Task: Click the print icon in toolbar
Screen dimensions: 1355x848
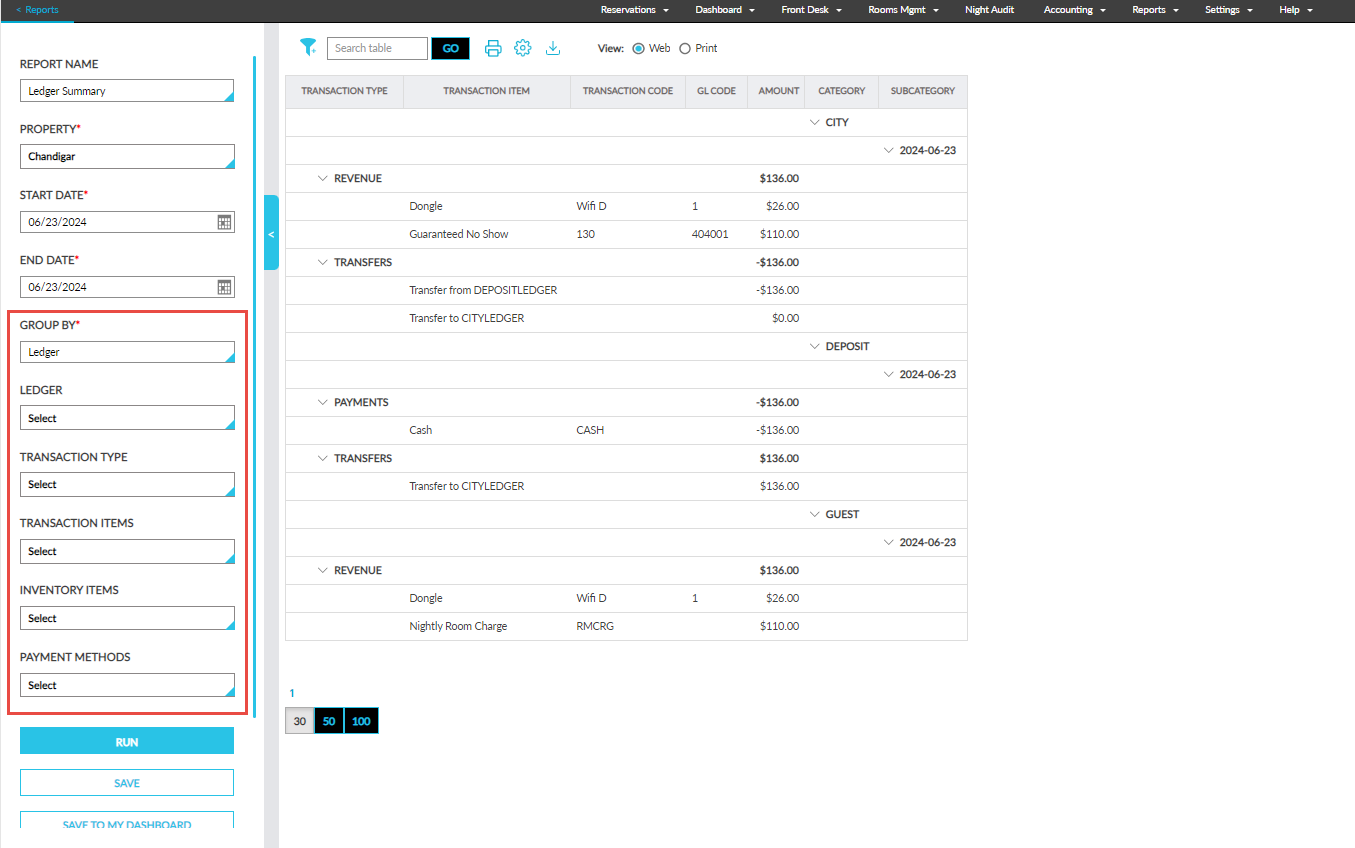Action: [x=493, y=48]
